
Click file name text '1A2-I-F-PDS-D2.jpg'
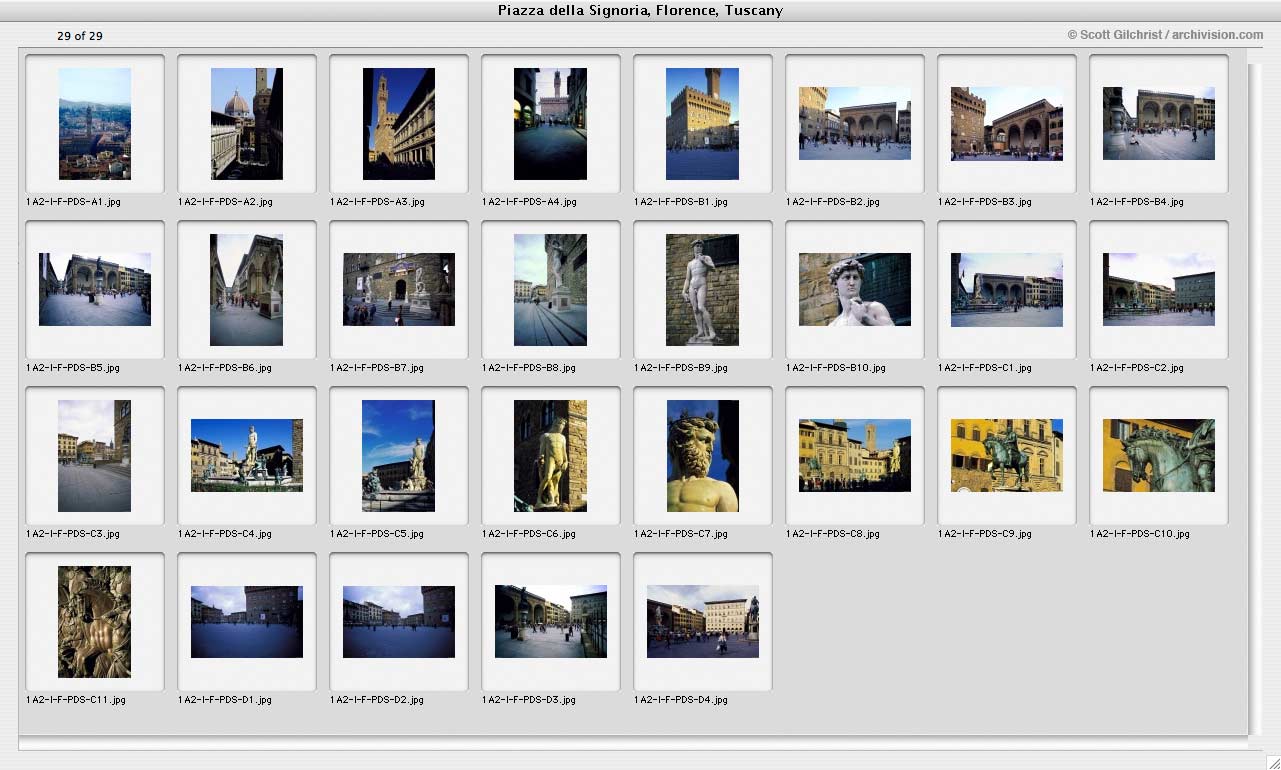tap(377, 700)
